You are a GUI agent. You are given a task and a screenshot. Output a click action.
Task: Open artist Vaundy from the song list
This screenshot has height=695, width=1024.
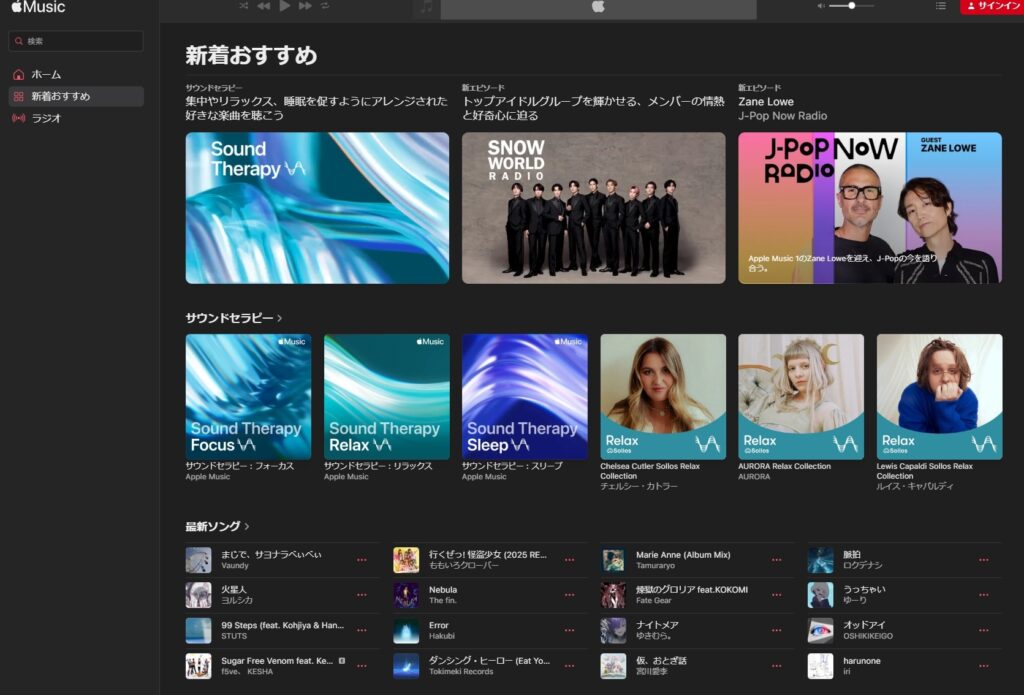tap(234, 566)
